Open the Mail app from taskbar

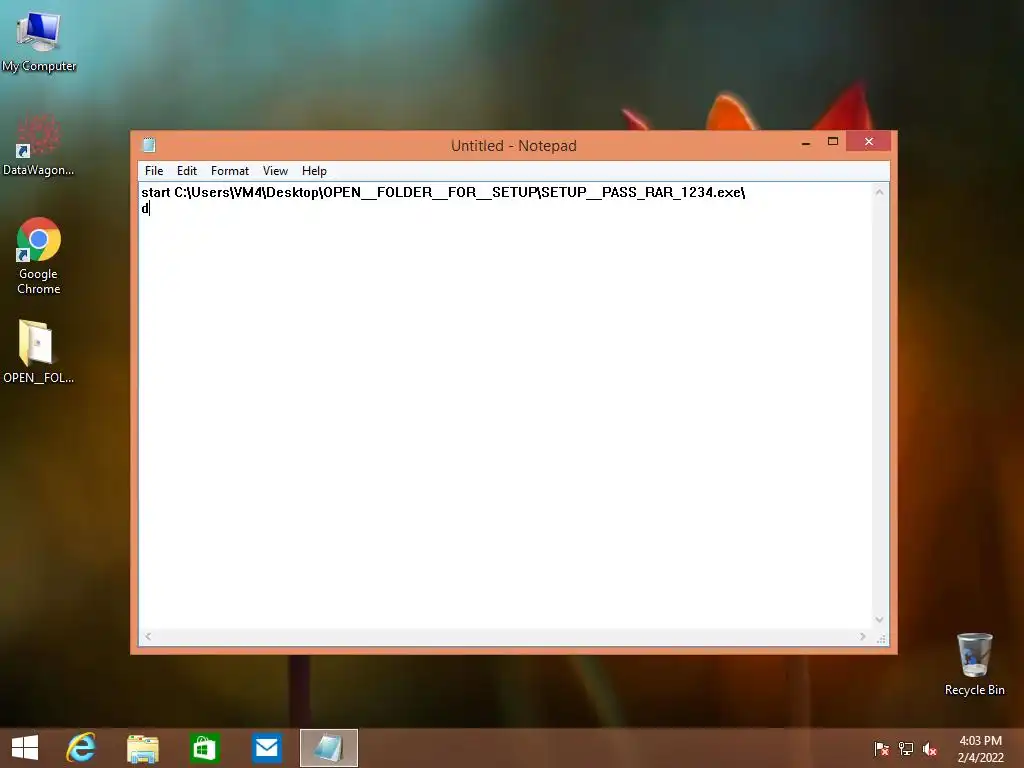point(266,748)
